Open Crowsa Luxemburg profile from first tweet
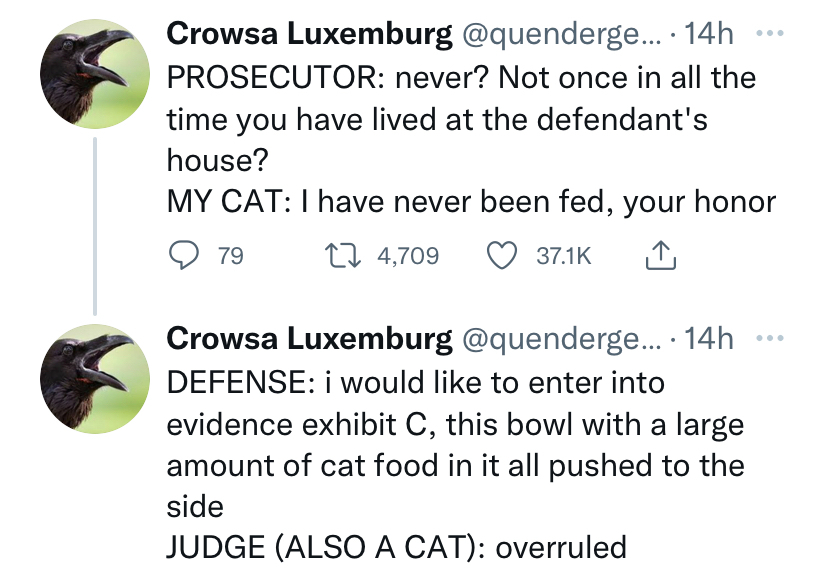The width and height of the screenshot is (828, 580). click(309, 34)
